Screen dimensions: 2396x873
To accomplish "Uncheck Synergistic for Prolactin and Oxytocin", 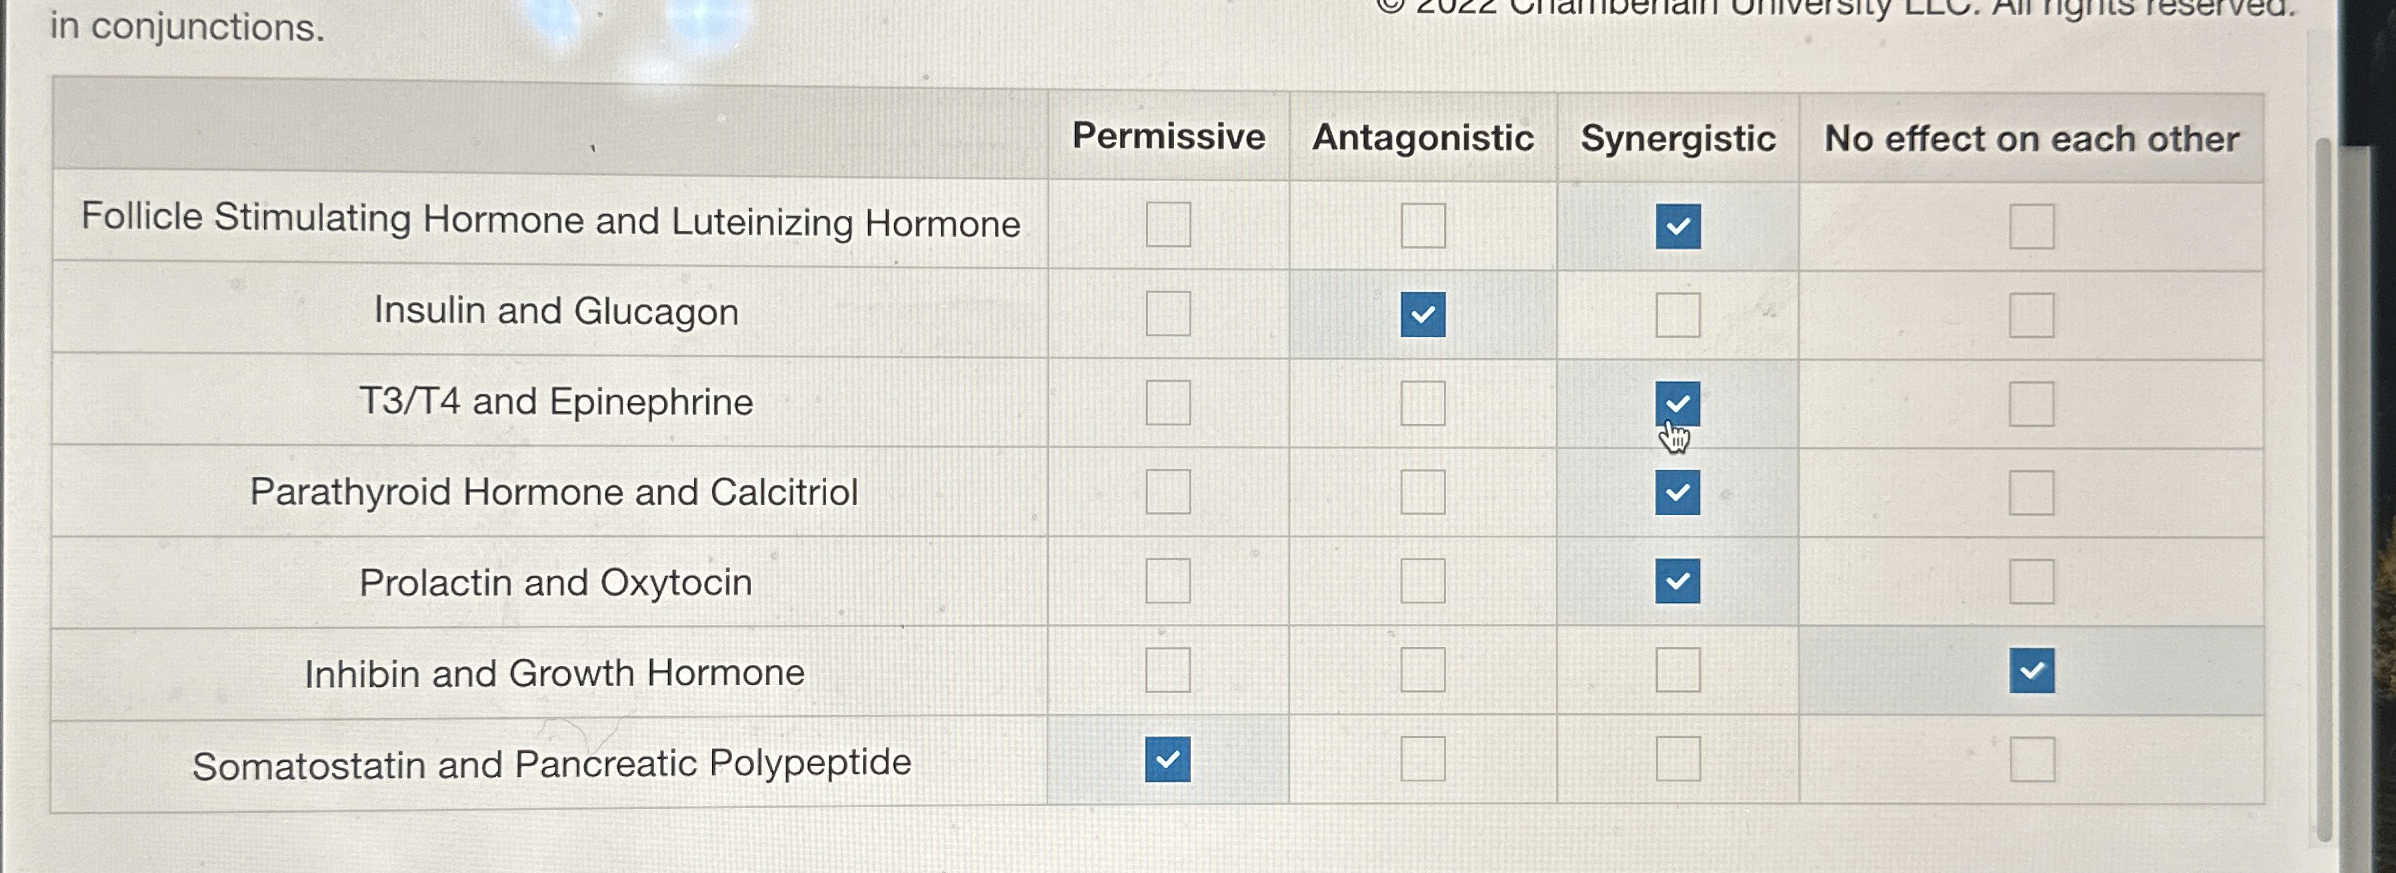I will point(1678,581).
